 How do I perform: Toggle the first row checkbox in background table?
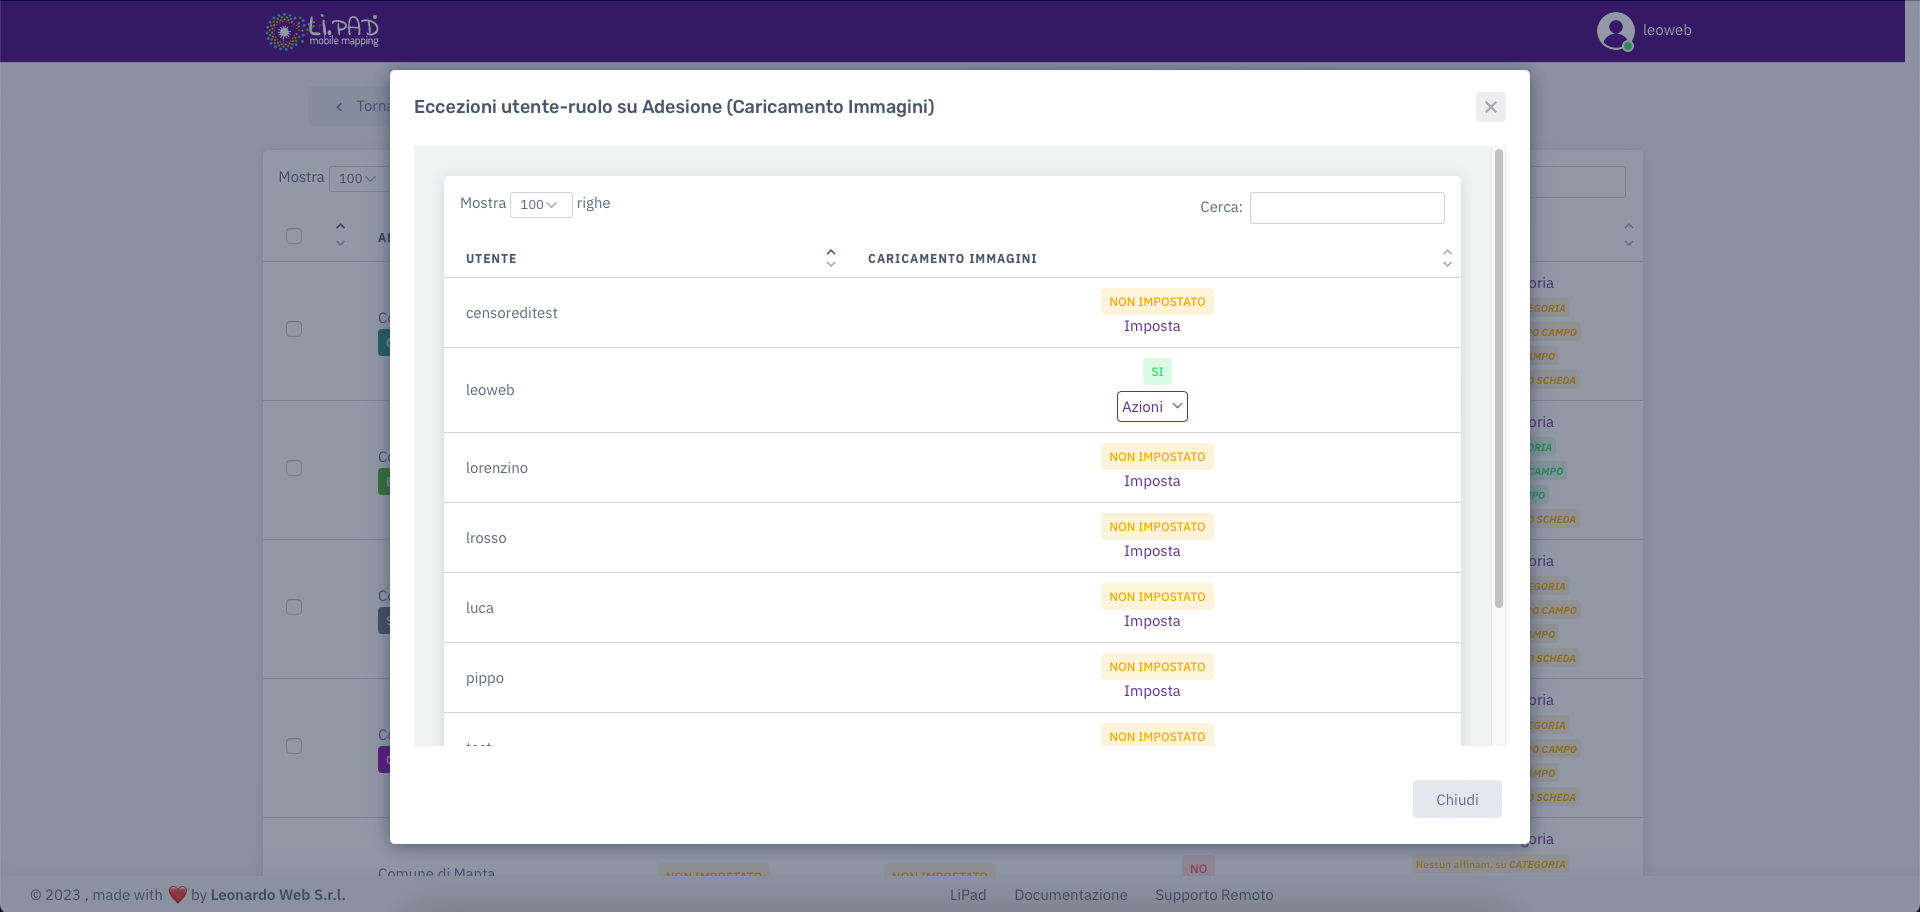coord(294,329)
